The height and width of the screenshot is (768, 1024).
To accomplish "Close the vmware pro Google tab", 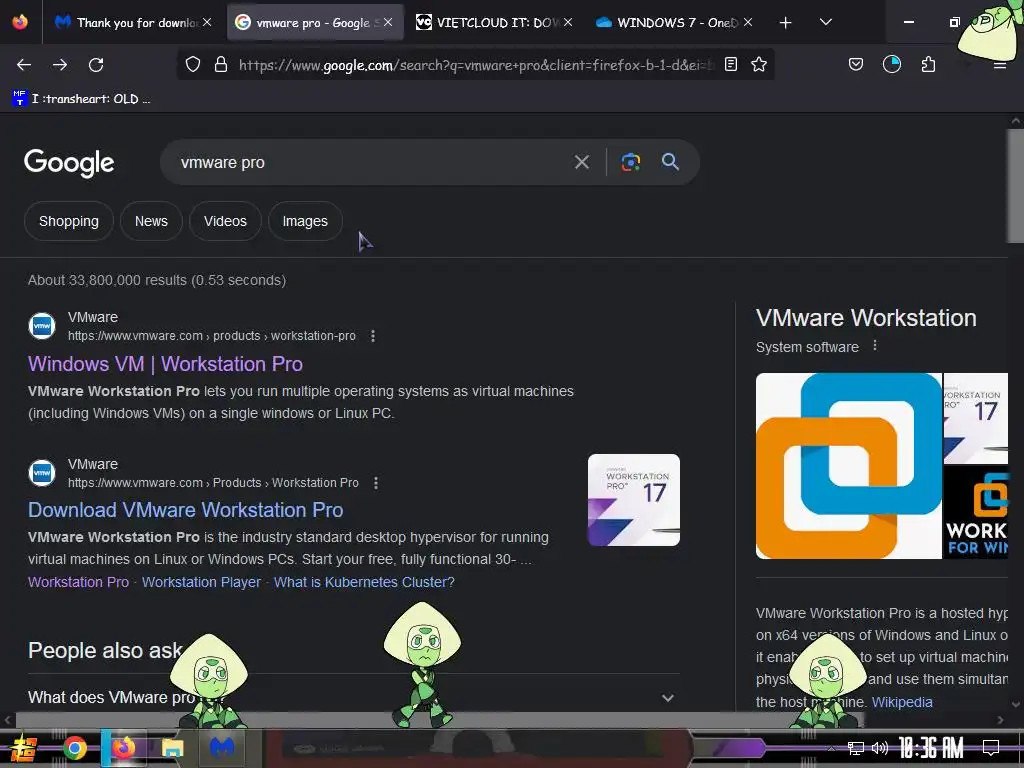I will point(388,22).
